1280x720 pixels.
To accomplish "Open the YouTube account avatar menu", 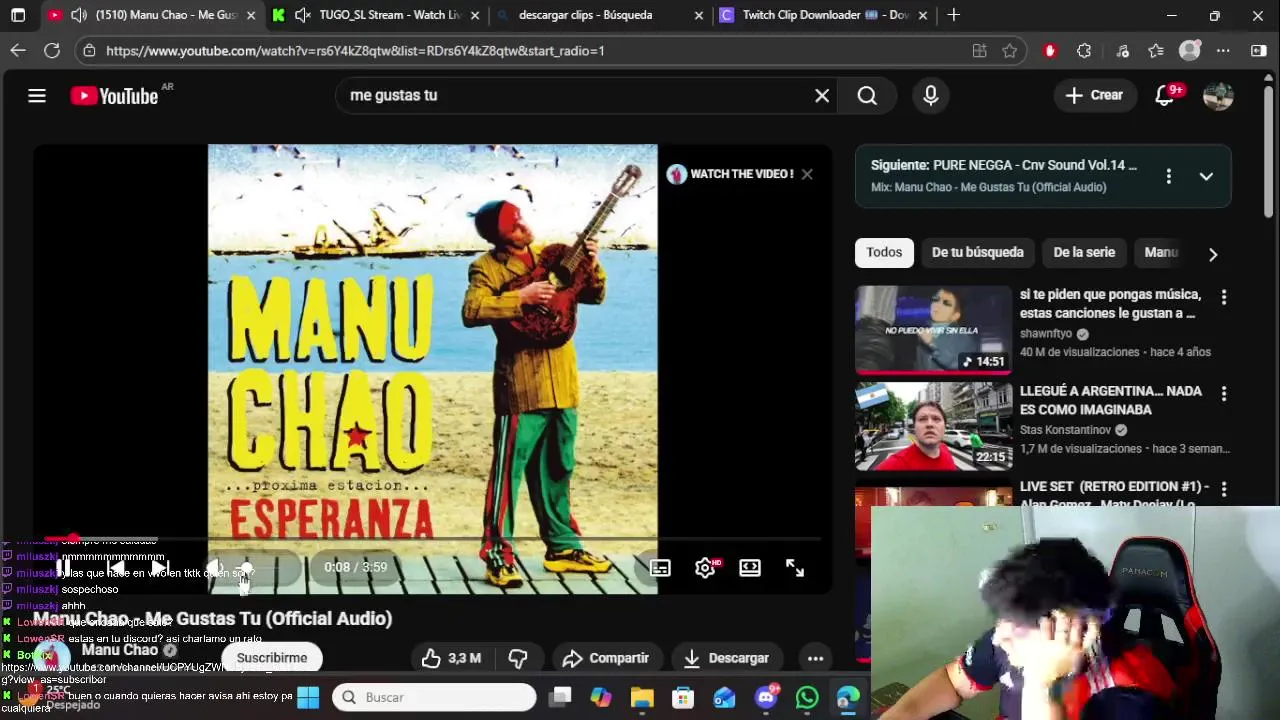I will coord(1218,96).
